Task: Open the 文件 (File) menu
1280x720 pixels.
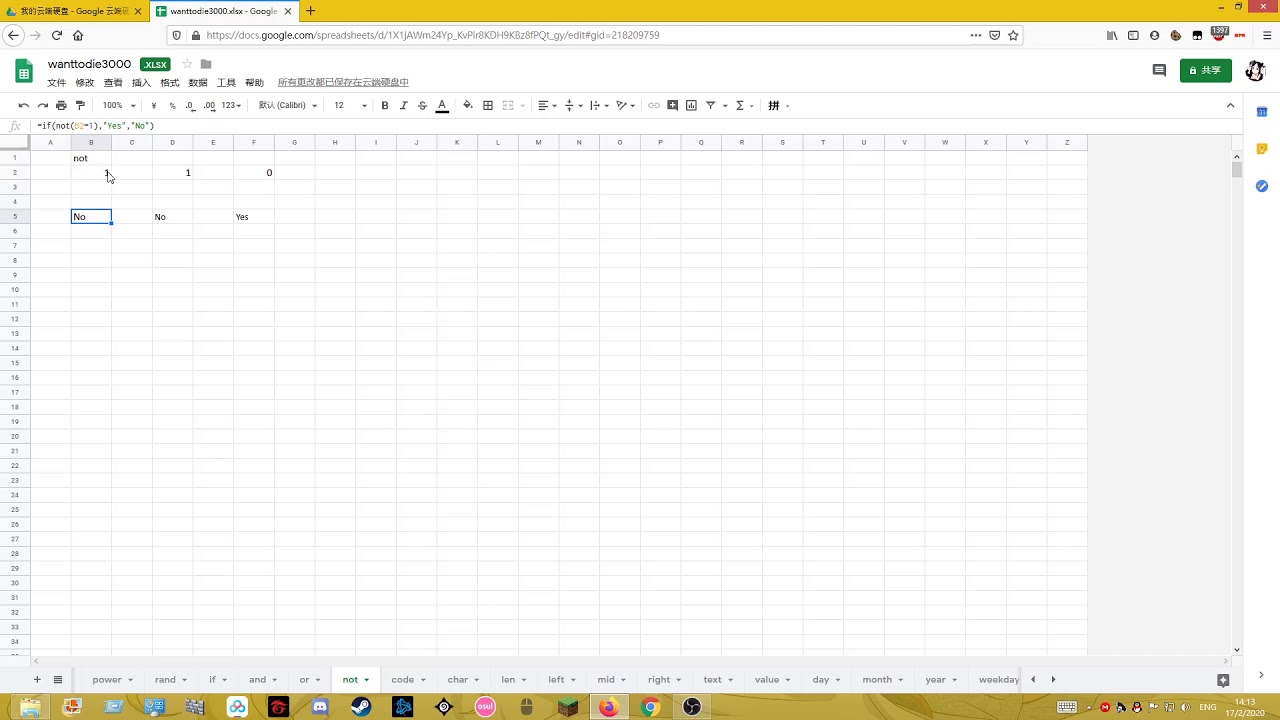Action: [57, 82]
